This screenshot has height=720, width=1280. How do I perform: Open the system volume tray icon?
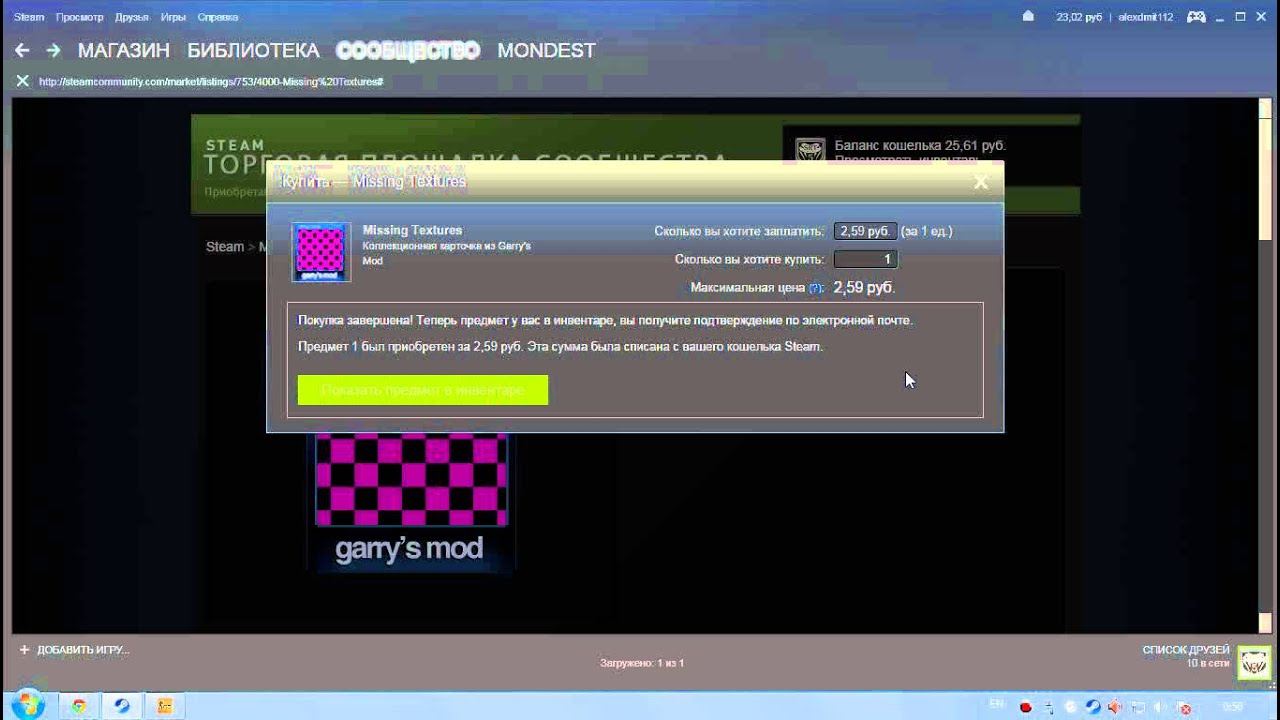coord(1162,707)
